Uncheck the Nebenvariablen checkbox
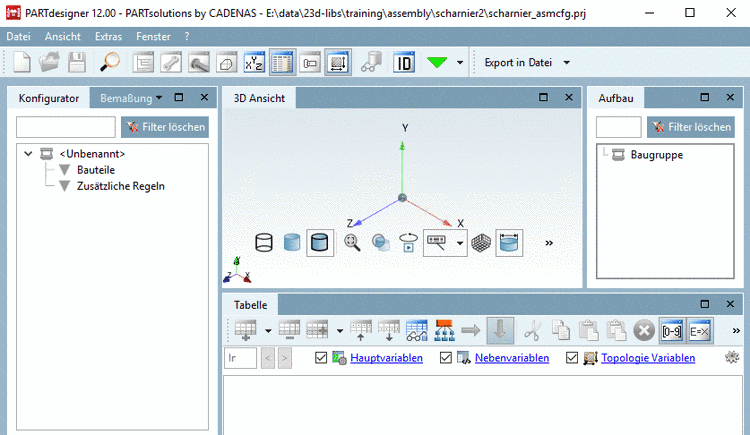This screenshot has width=750, height=435. pos(445,357)
